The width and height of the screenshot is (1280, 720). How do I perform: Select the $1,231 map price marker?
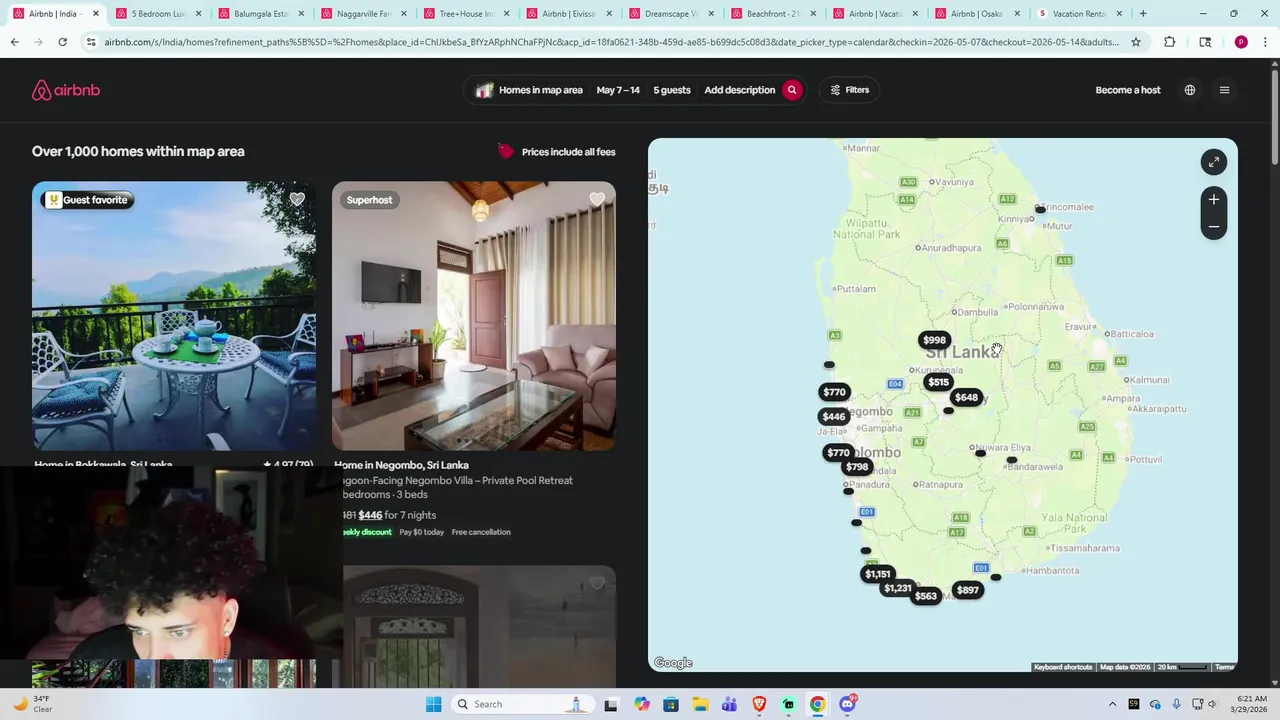click(897, 588)
